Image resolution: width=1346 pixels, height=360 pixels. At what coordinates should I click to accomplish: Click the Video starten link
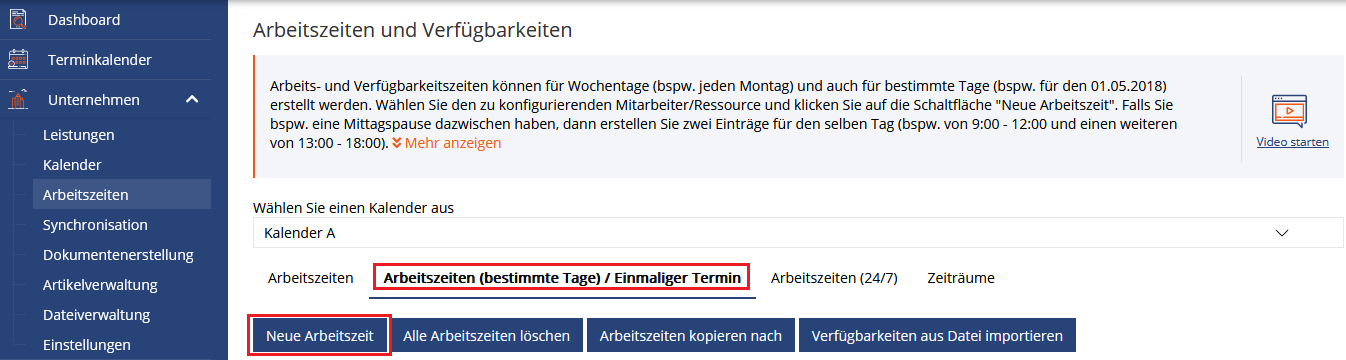coord(1292,142)
